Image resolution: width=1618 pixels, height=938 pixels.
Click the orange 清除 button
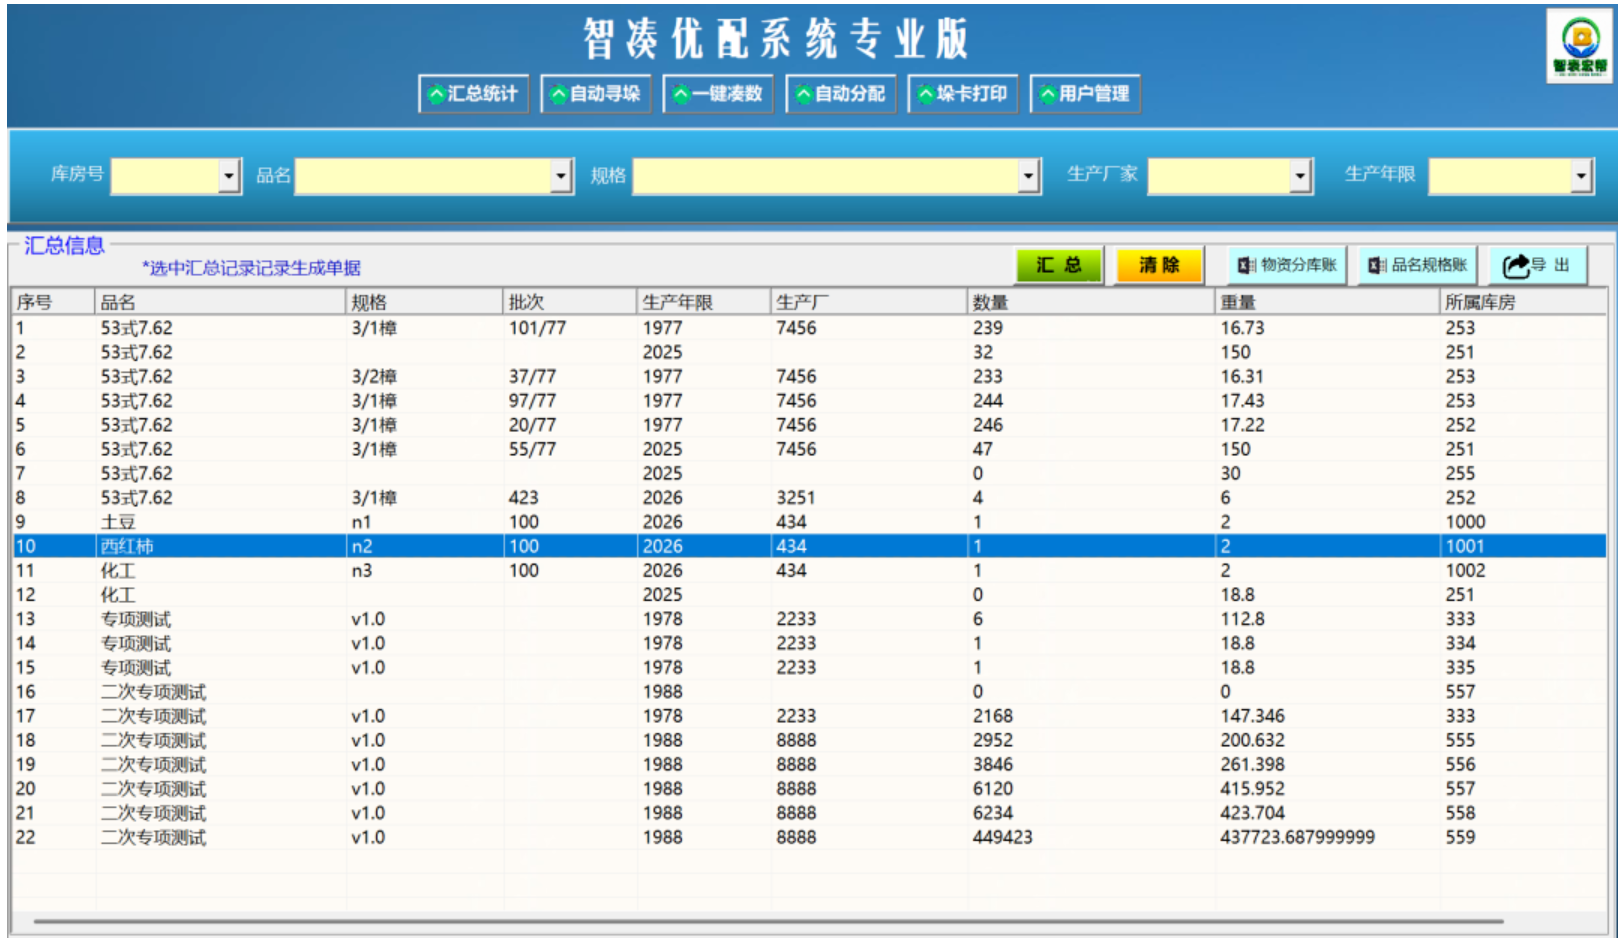point(1159,265)
